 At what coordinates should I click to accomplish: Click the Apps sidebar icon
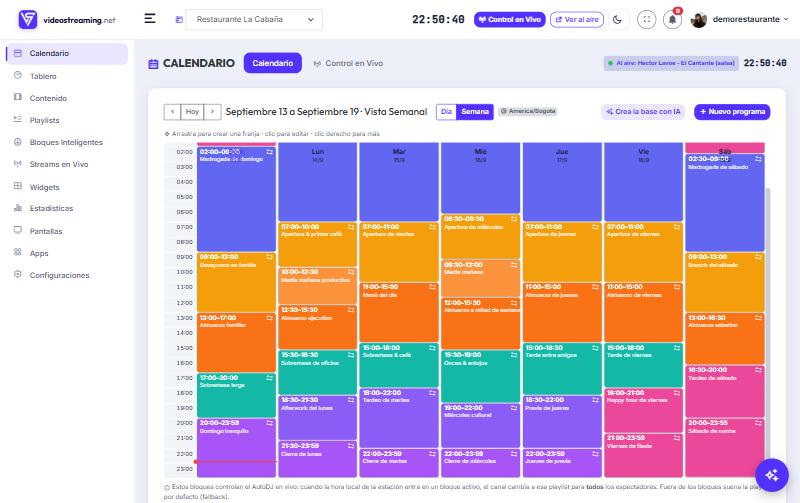[18, 252]
